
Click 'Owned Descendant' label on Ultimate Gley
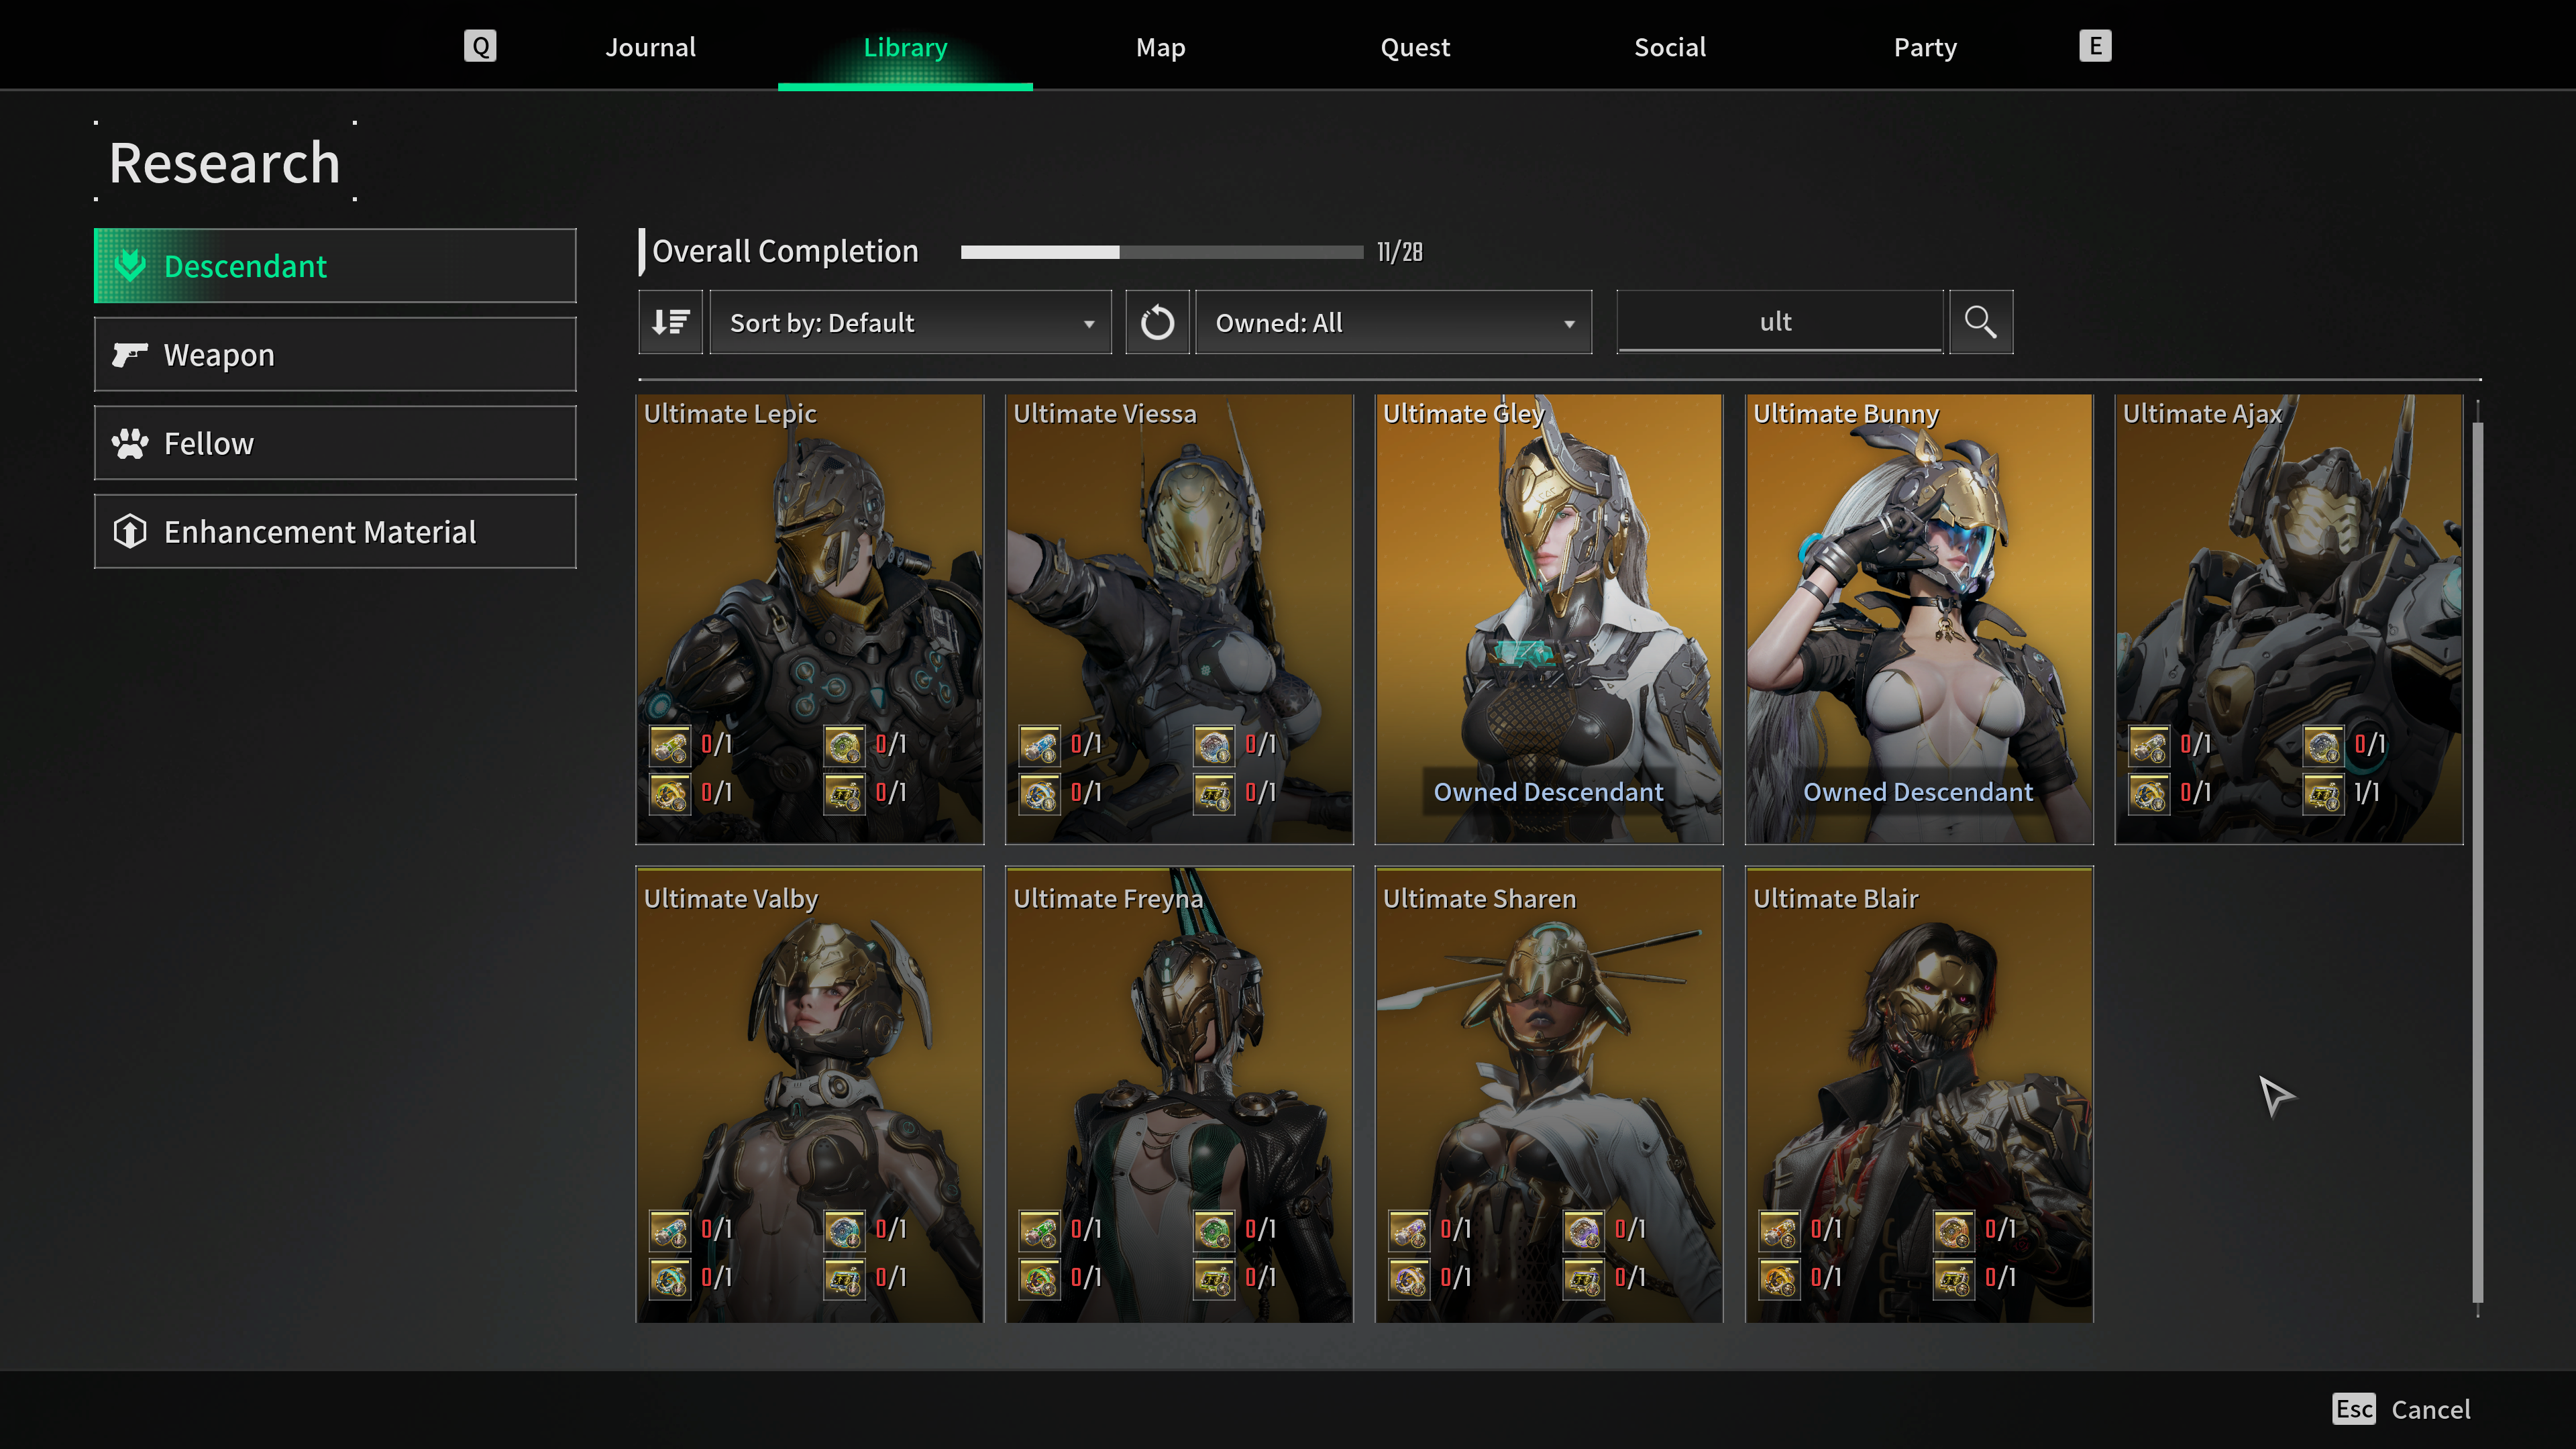pyautogui.click(x=1548, y=792)
